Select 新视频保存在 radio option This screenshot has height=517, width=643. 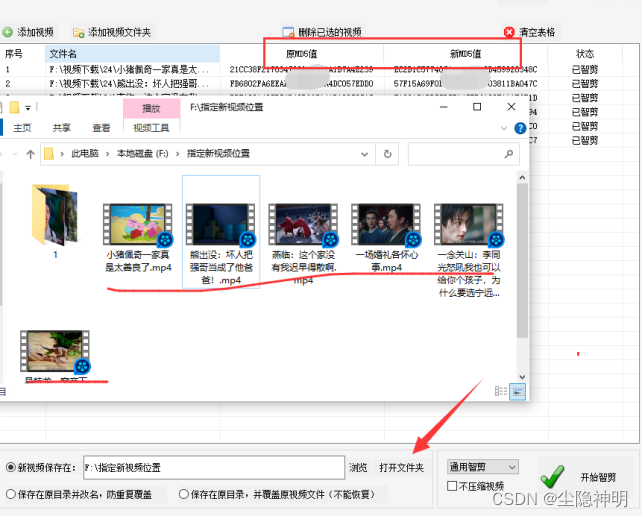click(x=11, y=467)
